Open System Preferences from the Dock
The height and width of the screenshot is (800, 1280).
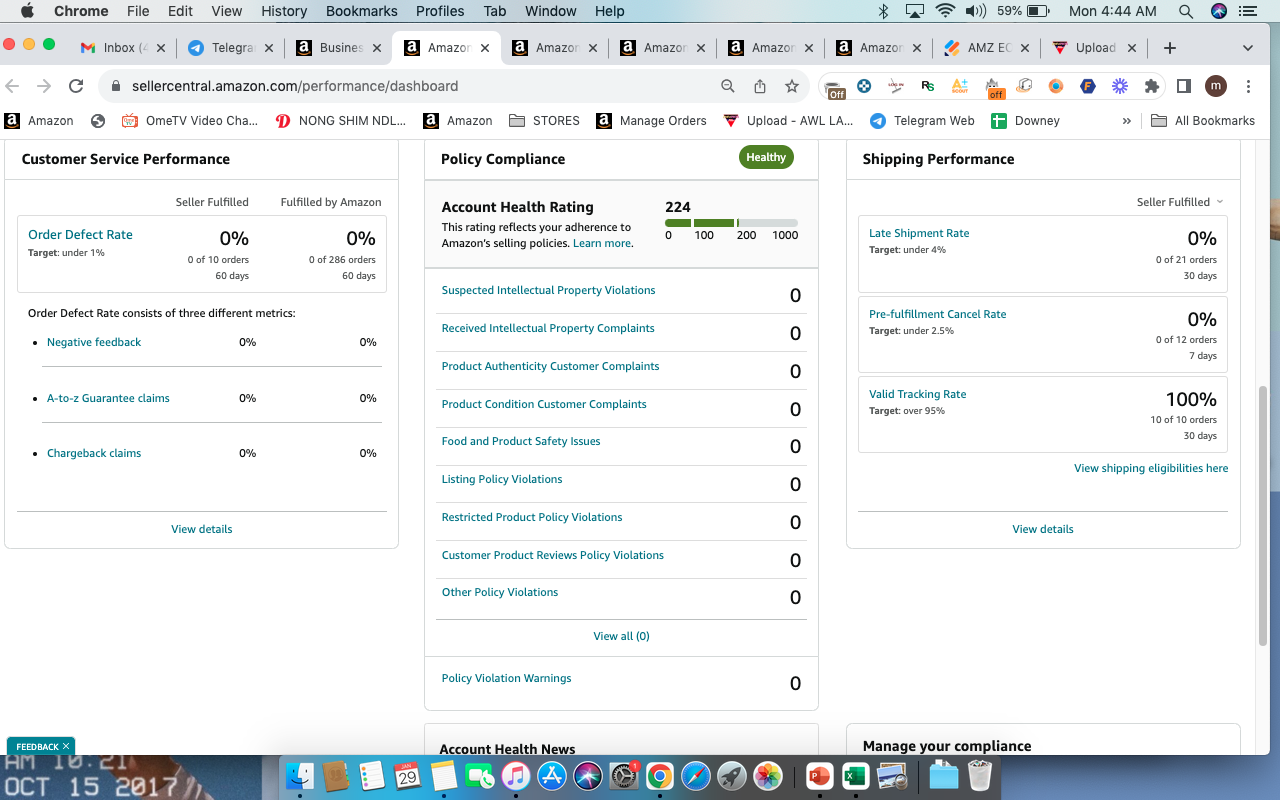pyautogui.click(x=624, y=776)
